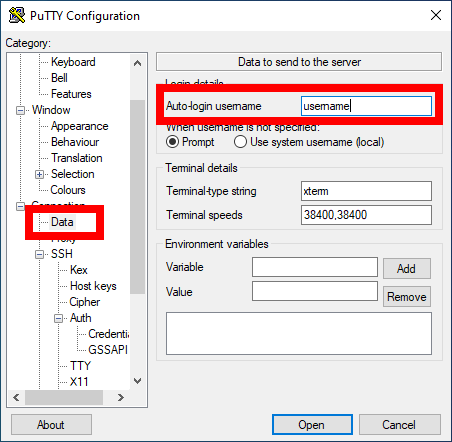Collapse the Window tree node

(20, 110)
